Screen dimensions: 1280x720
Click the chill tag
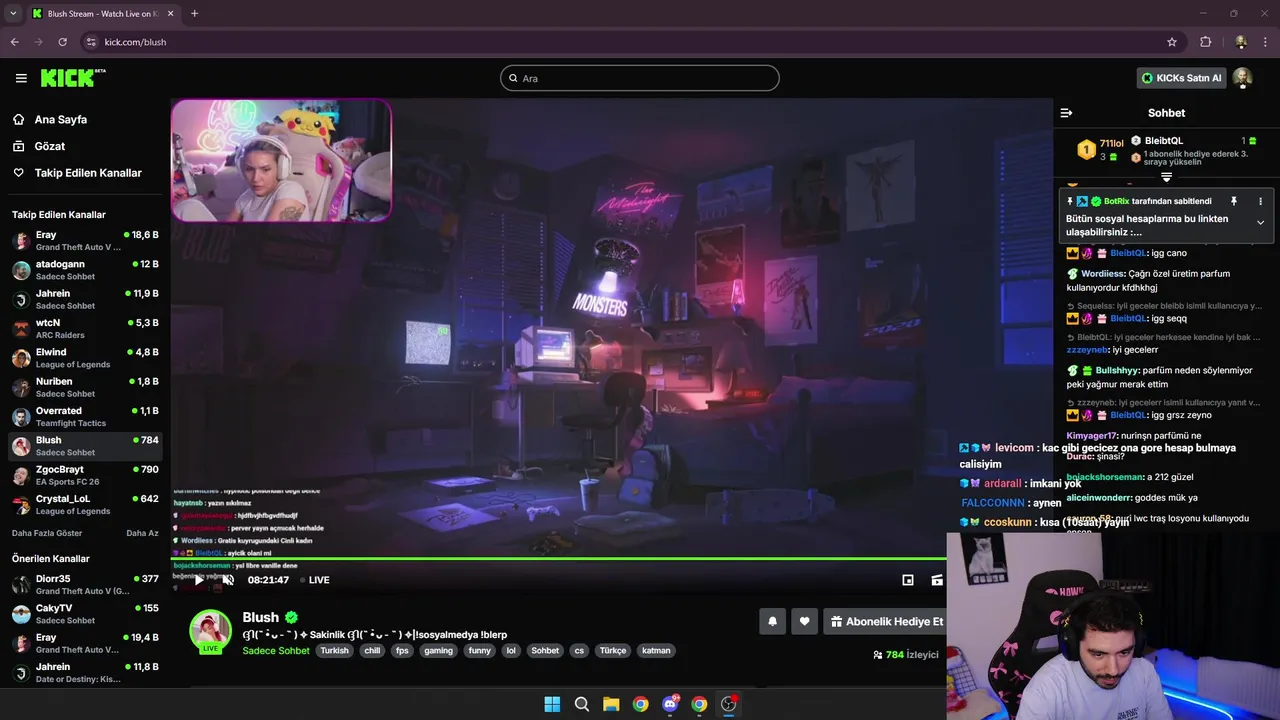[372, 651]
